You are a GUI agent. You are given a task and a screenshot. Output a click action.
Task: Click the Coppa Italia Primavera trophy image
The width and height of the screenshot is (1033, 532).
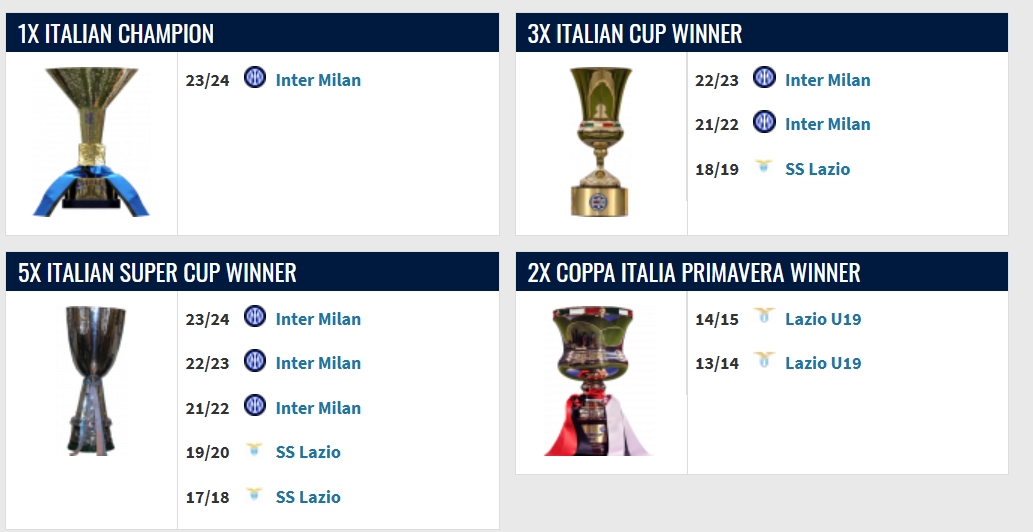pos(600,380)
